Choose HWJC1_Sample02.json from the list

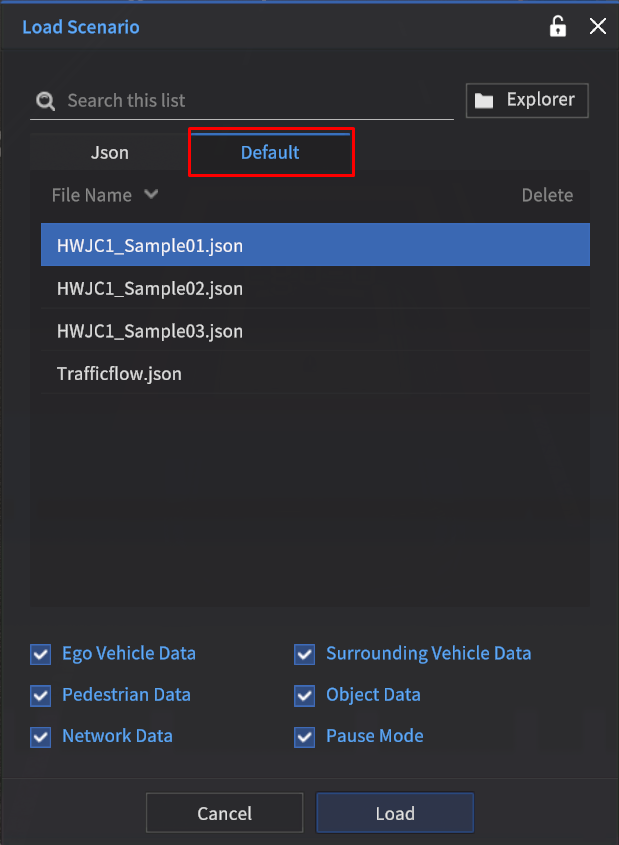coord(150,289)
